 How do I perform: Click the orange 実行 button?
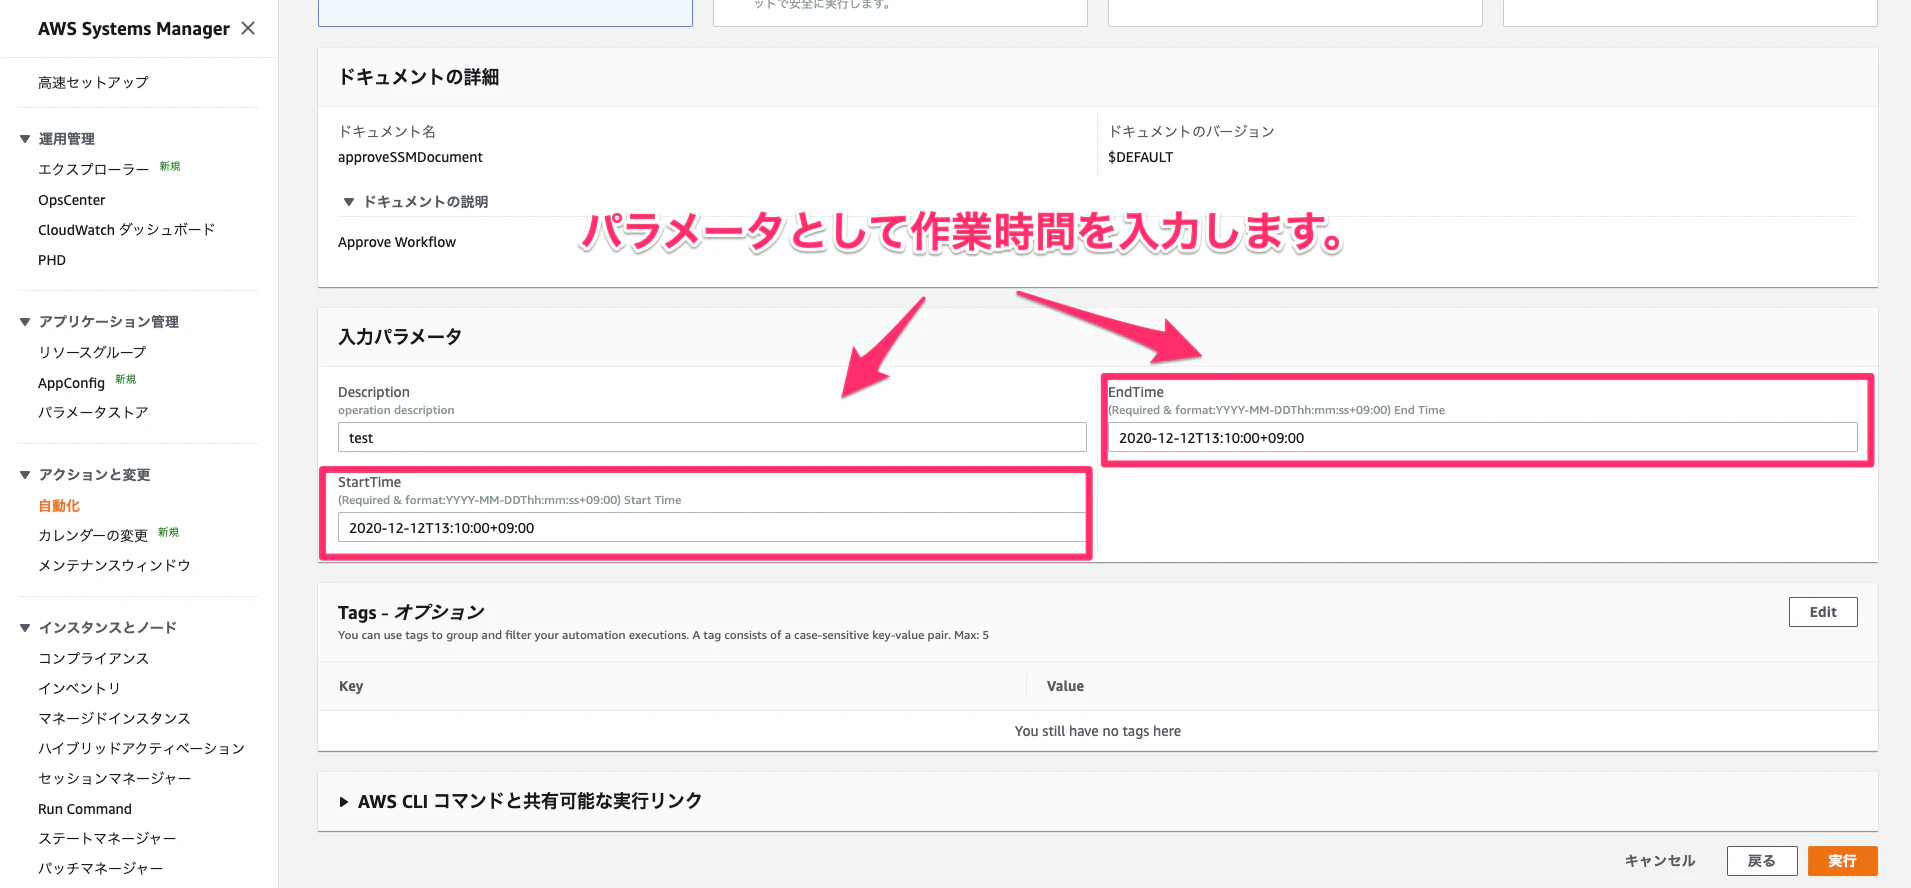click(1842, 861)
